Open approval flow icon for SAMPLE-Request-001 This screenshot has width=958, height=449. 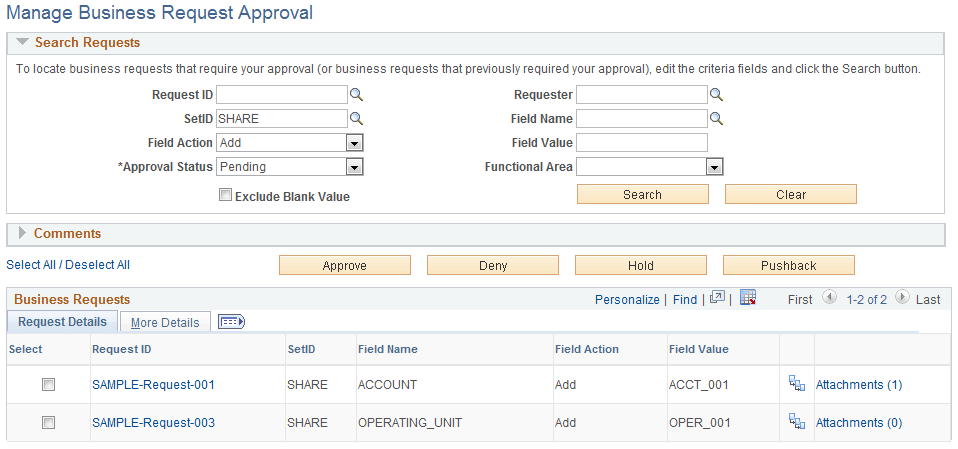pyautogui.click(x=797, y=384)
